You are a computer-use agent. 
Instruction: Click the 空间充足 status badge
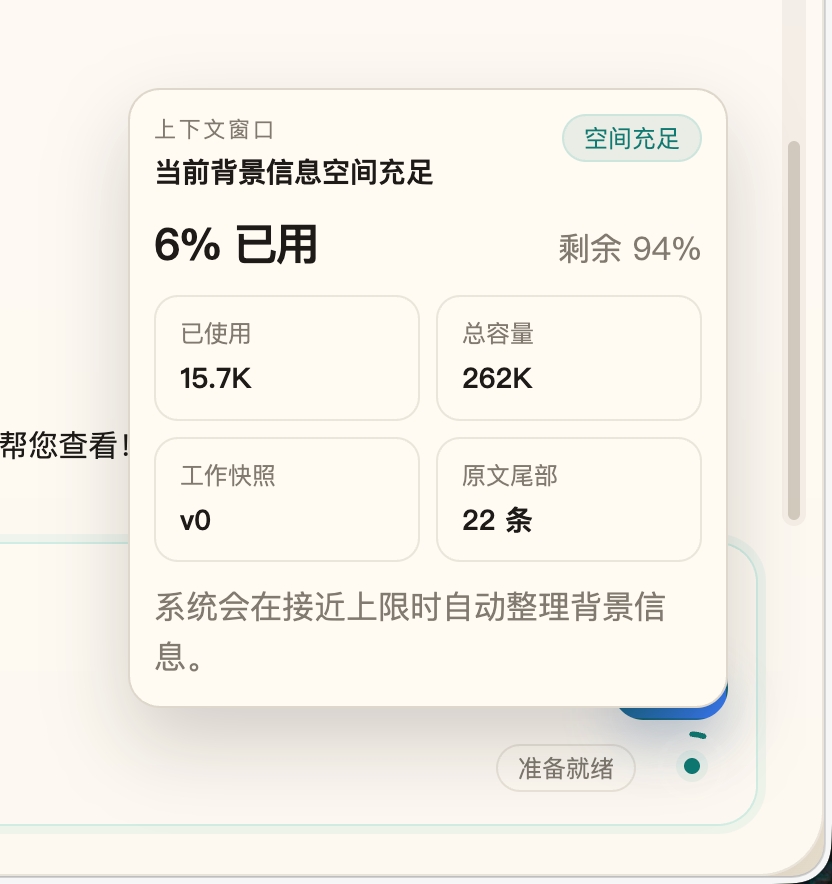(632, 138)
